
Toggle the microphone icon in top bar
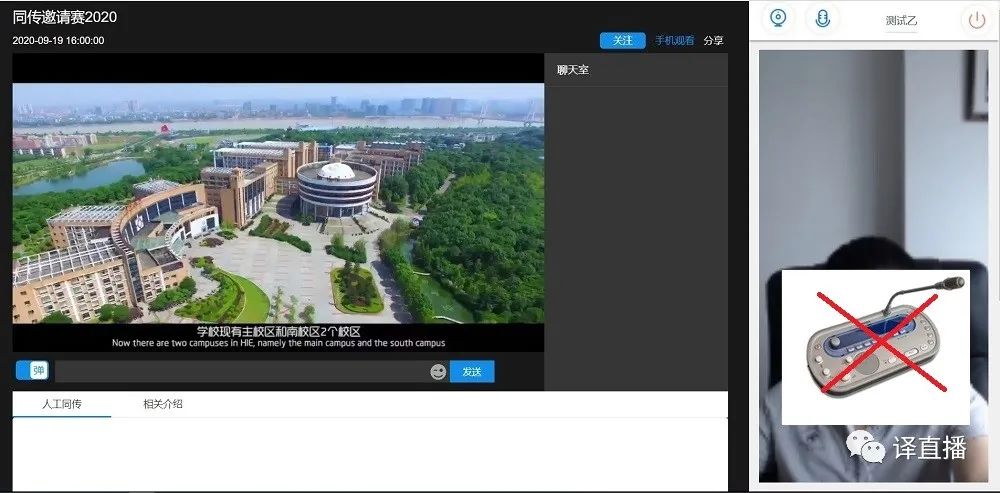click(823, 18)
